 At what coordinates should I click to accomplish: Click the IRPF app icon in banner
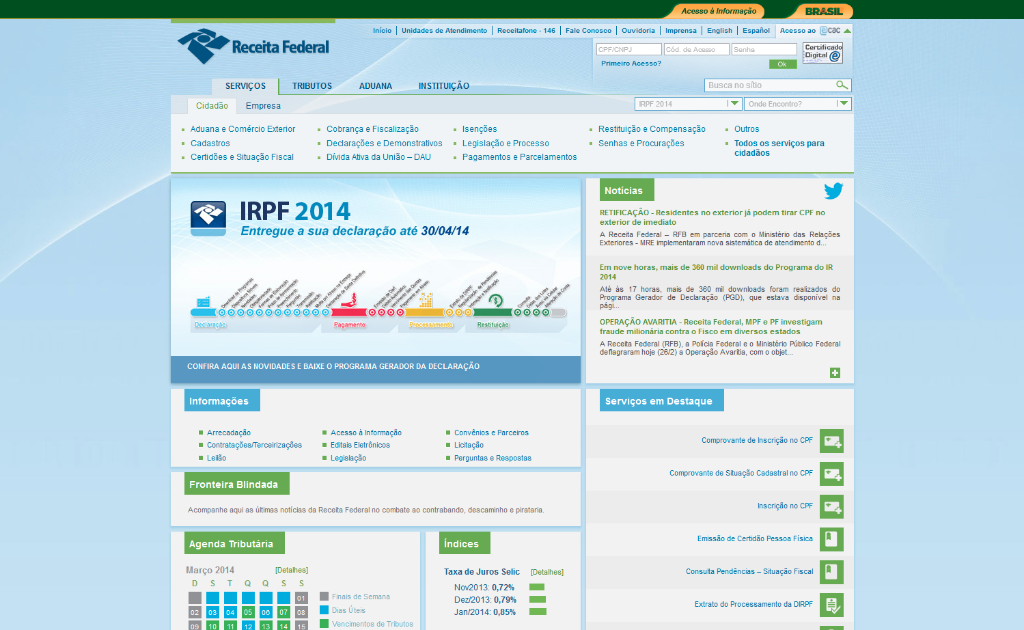(x=208, y=218)
